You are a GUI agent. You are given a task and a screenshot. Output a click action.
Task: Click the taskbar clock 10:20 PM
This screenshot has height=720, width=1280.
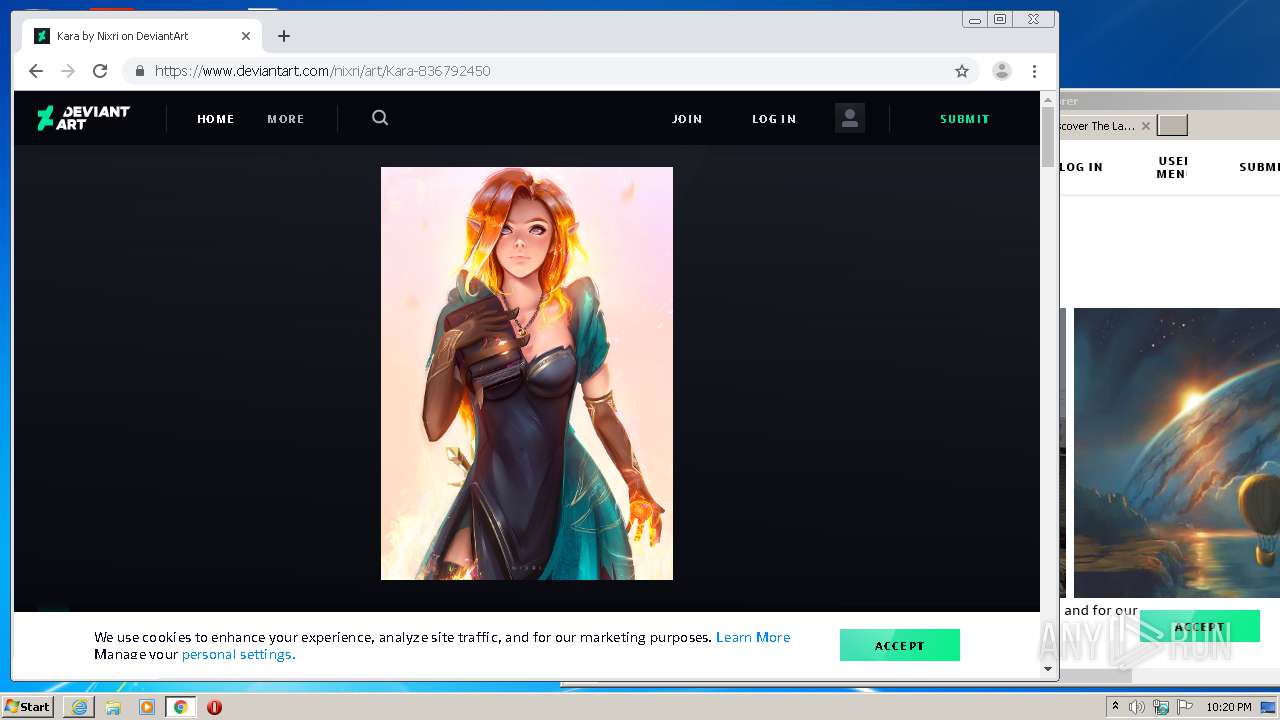[1229, 707]
